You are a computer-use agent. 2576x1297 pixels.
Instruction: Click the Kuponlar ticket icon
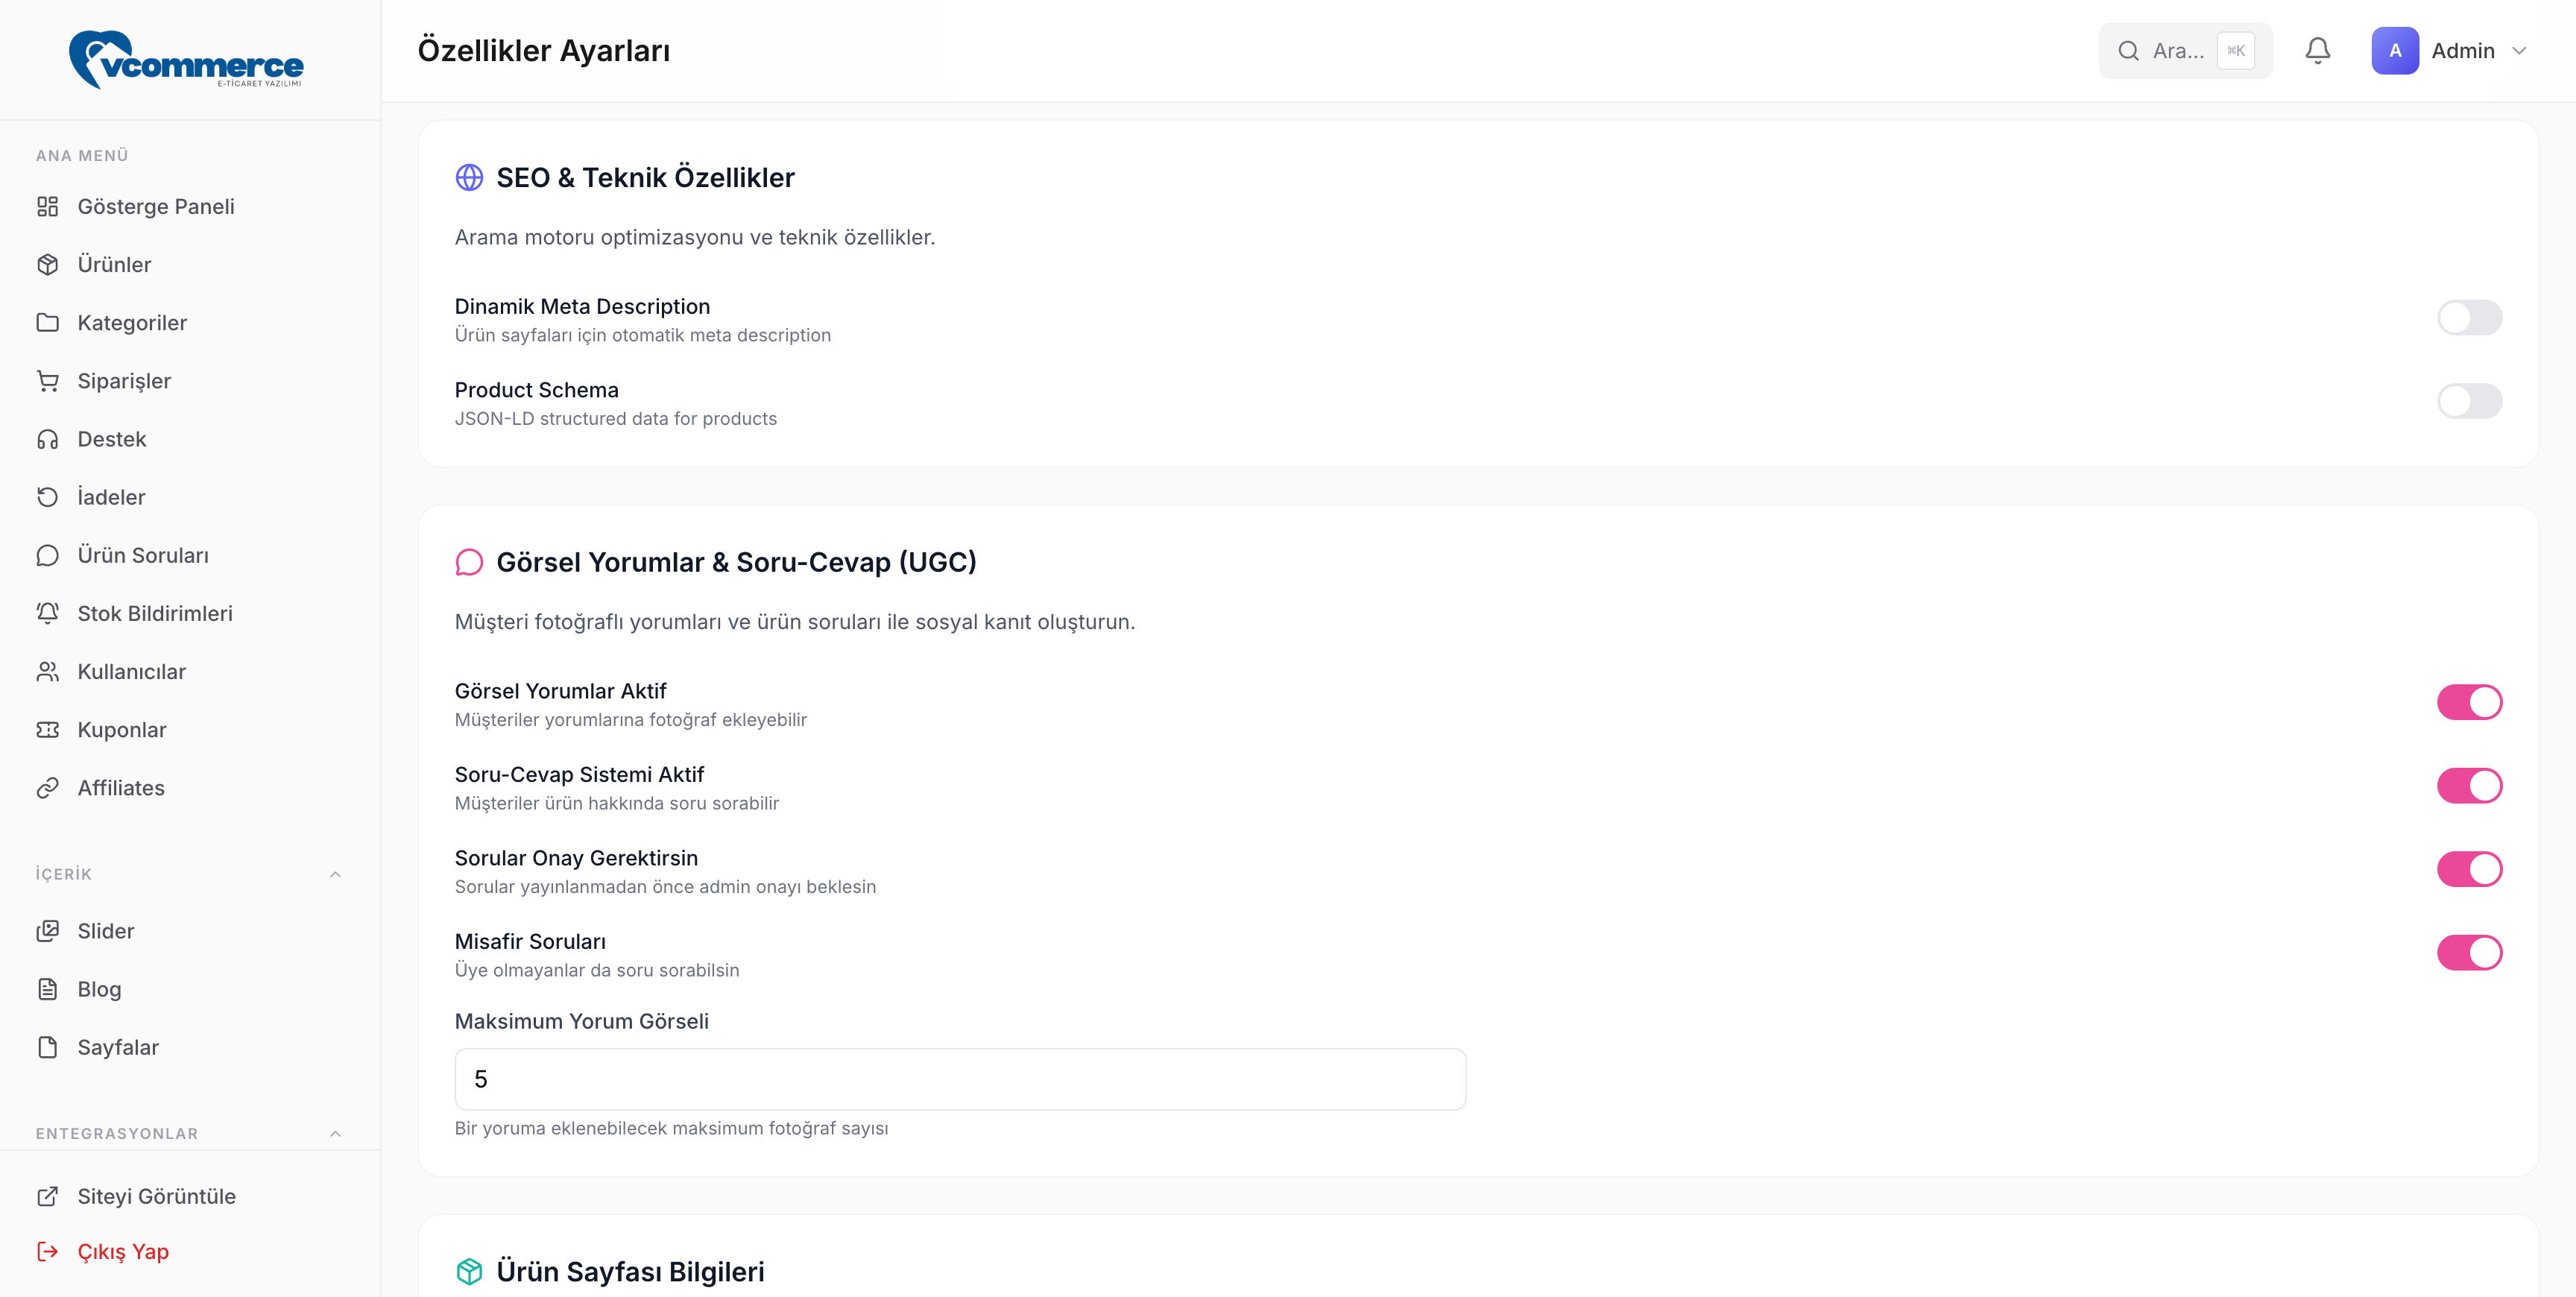click(48, 730)
